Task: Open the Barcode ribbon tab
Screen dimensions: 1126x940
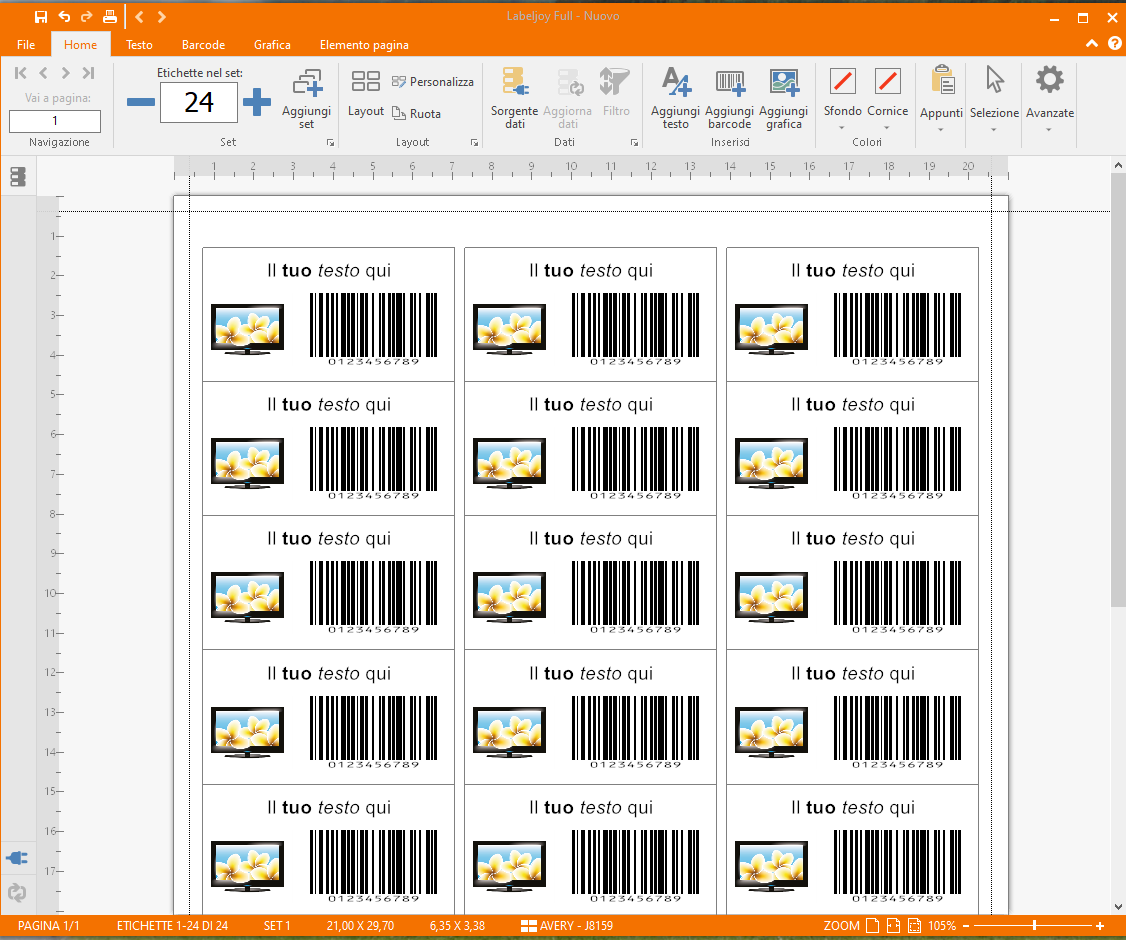Action: point(203,45)
